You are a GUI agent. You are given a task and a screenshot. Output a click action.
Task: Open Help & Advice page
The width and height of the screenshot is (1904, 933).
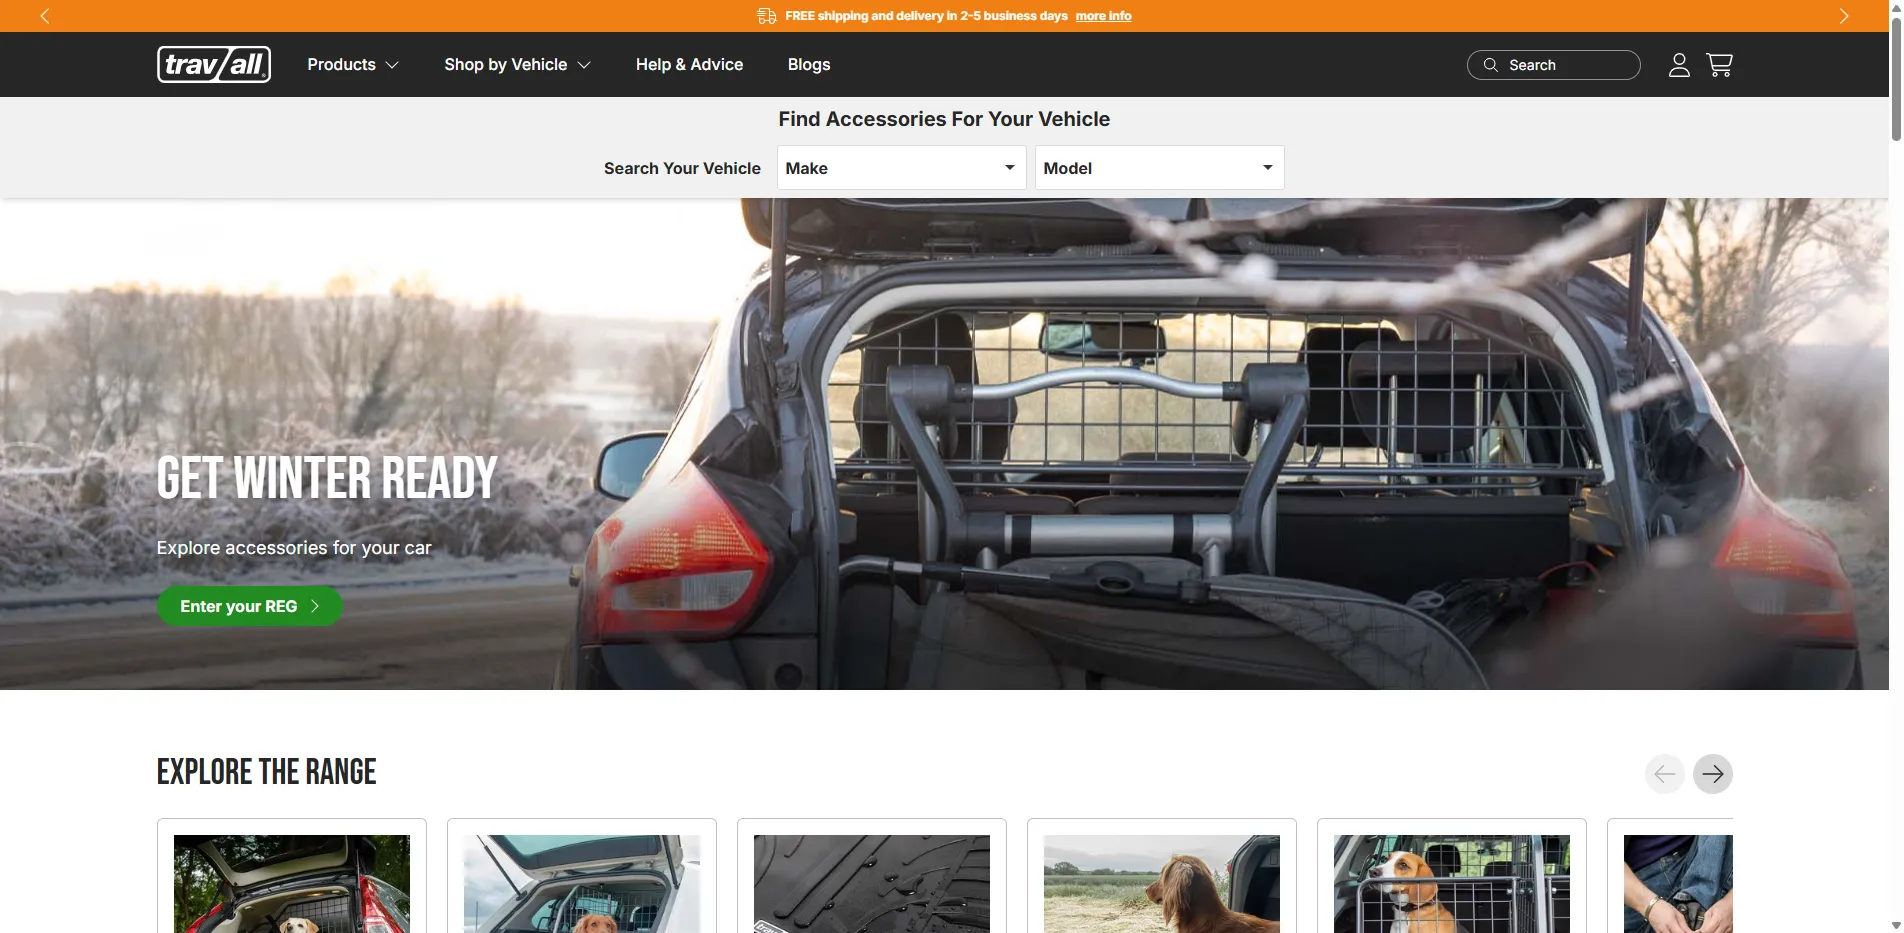[689, 65]
